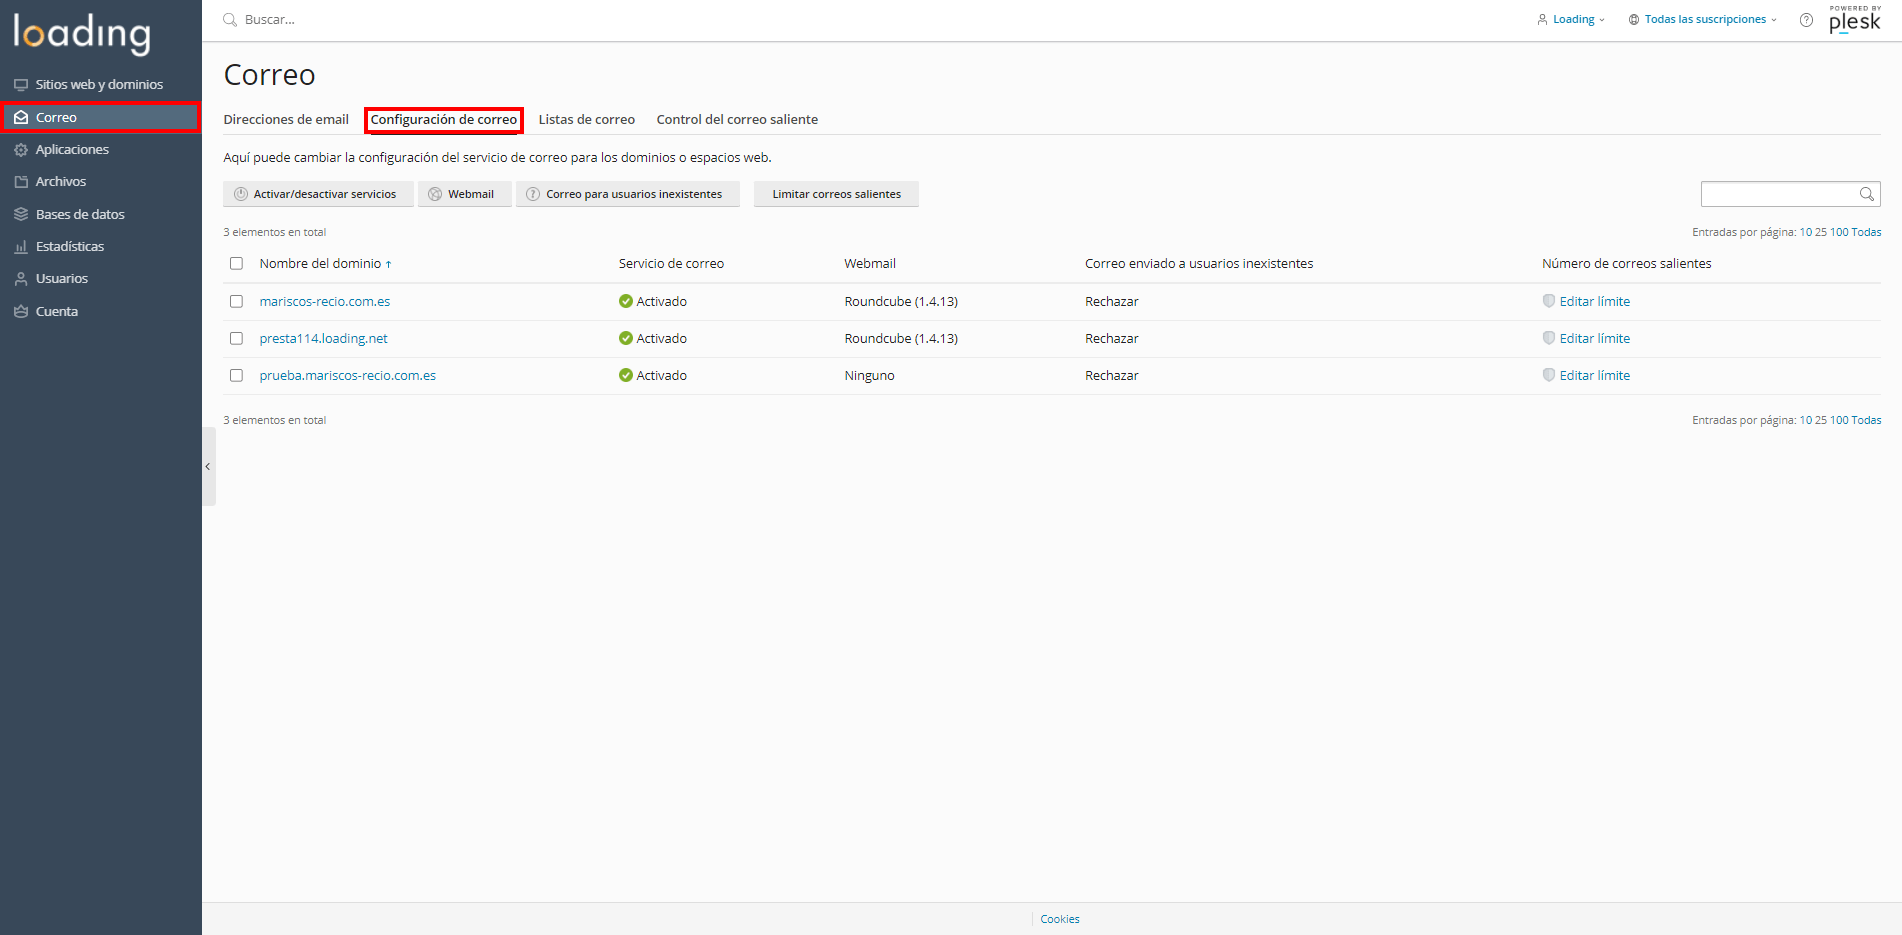Click Número de correos salientes header
Screen dimensions: 1902x935
[x=1627, y=263]
